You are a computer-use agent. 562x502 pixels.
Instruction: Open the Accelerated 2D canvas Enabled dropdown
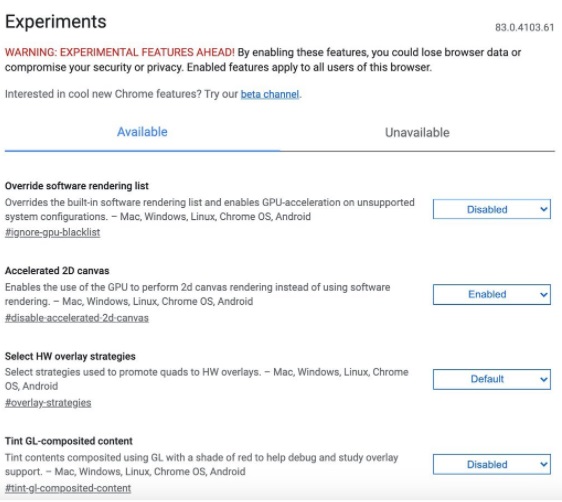pyautogui.click(x=491, y=295)
